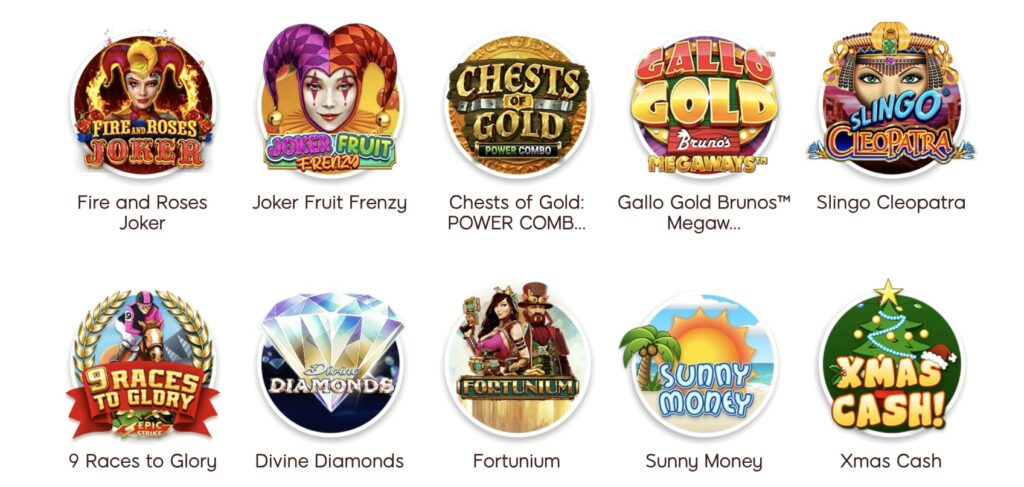Launch the Fortunium game icon
The image size is (1024, 487).
pos(517,359)
